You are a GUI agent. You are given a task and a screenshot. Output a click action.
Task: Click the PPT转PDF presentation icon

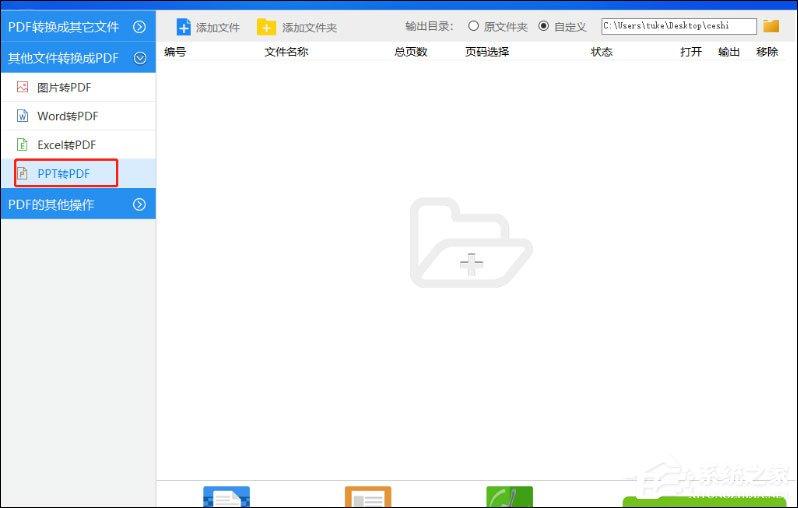click(22, 174)
